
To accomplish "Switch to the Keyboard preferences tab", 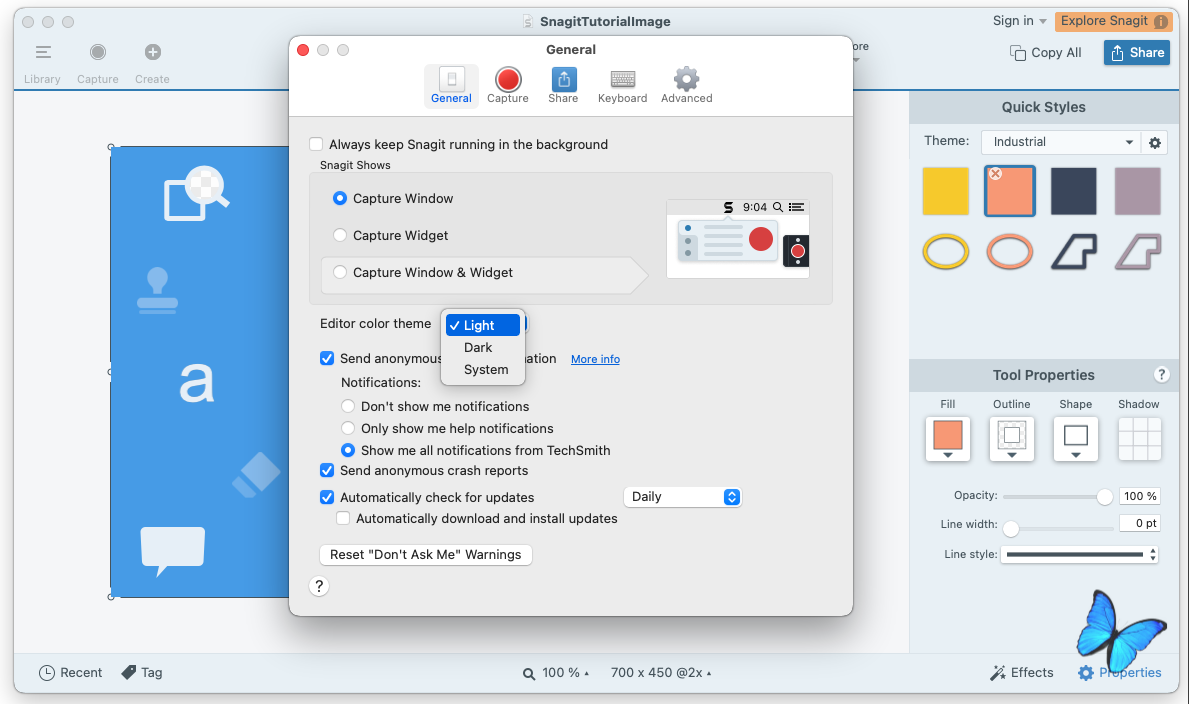I will tap(623, 86).
